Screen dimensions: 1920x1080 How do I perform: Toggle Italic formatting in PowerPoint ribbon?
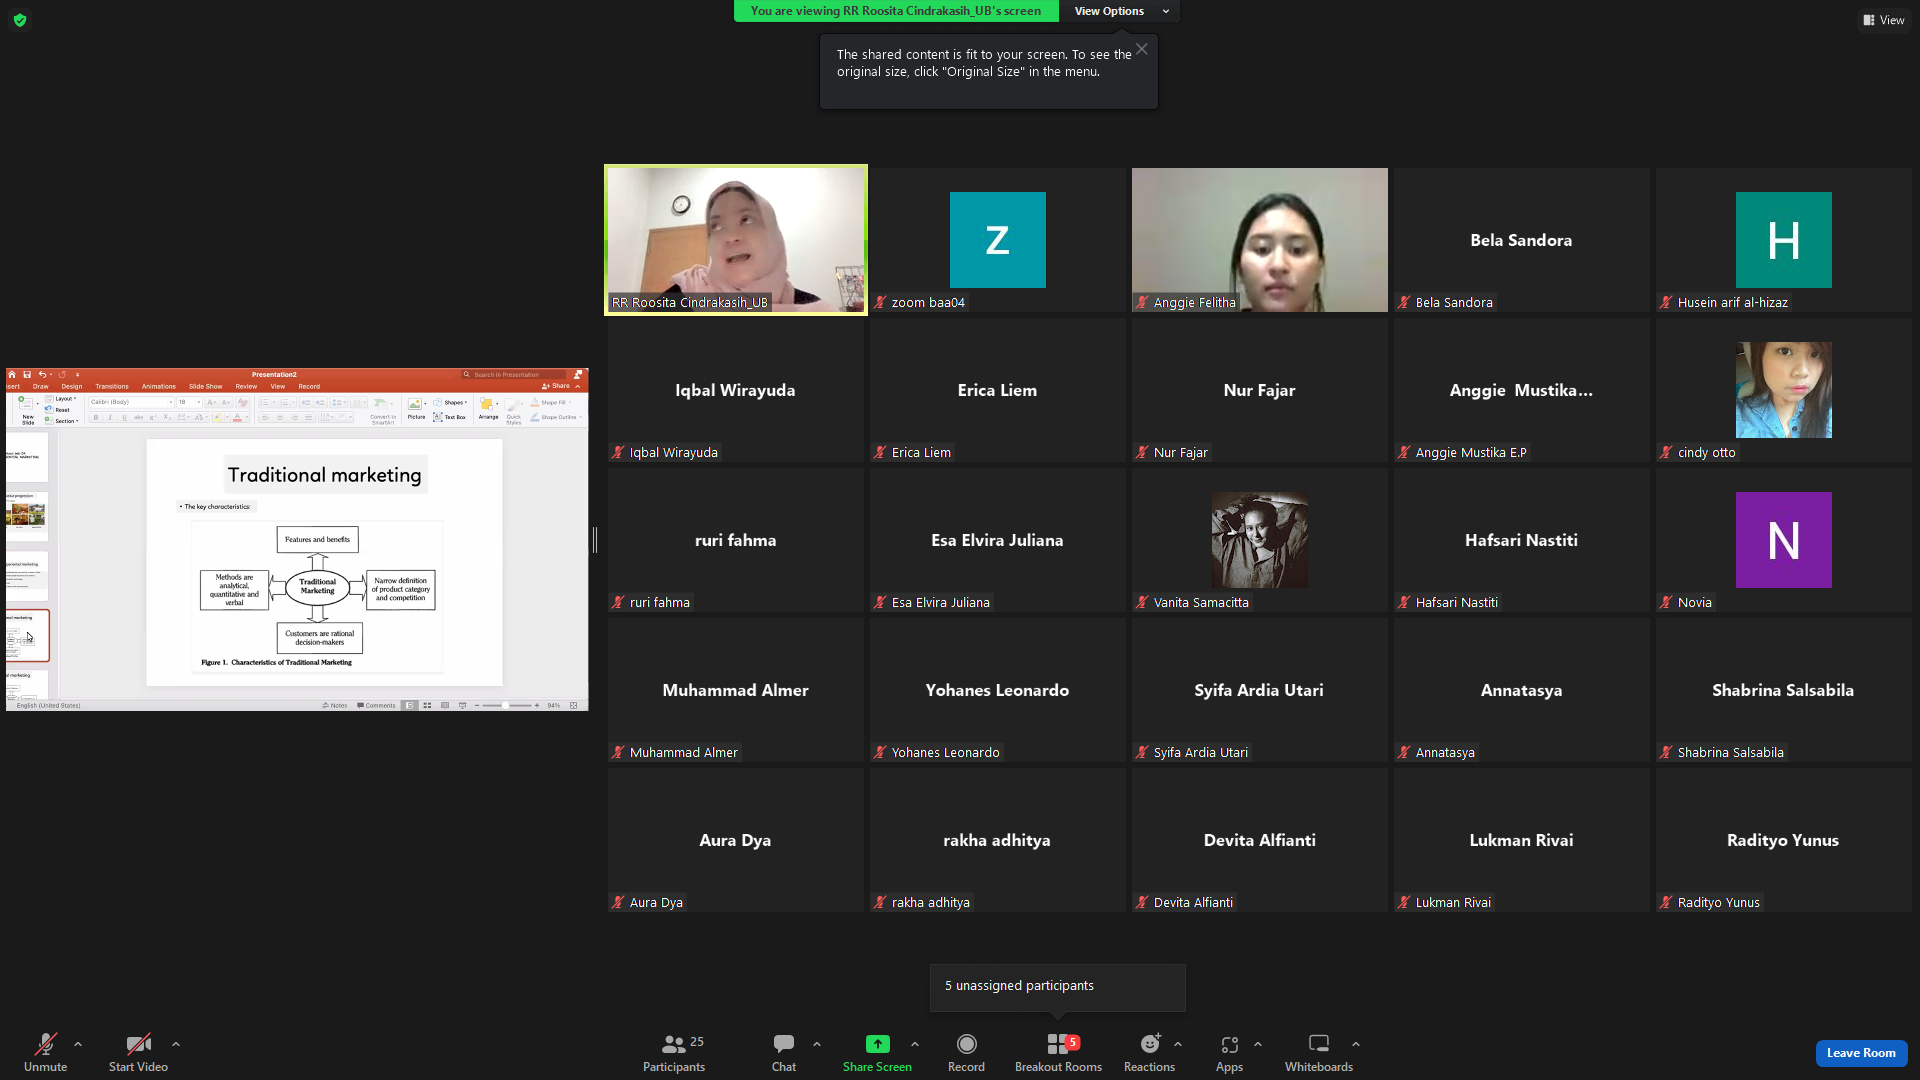click(x=110, y=417)
